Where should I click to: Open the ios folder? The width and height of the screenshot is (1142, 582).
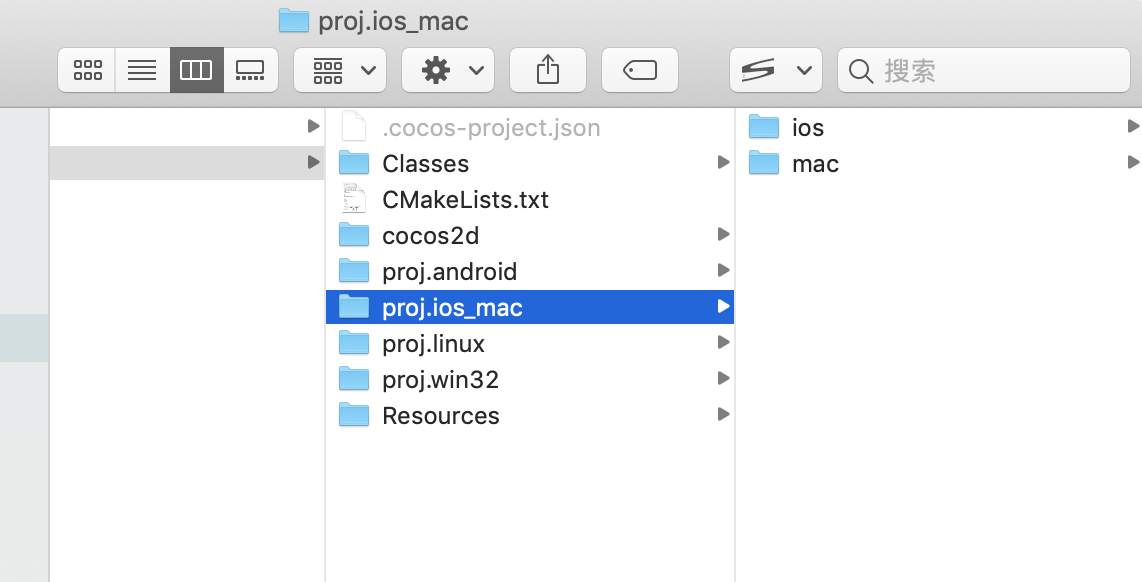pyautogui.click(x=807, y=128)
